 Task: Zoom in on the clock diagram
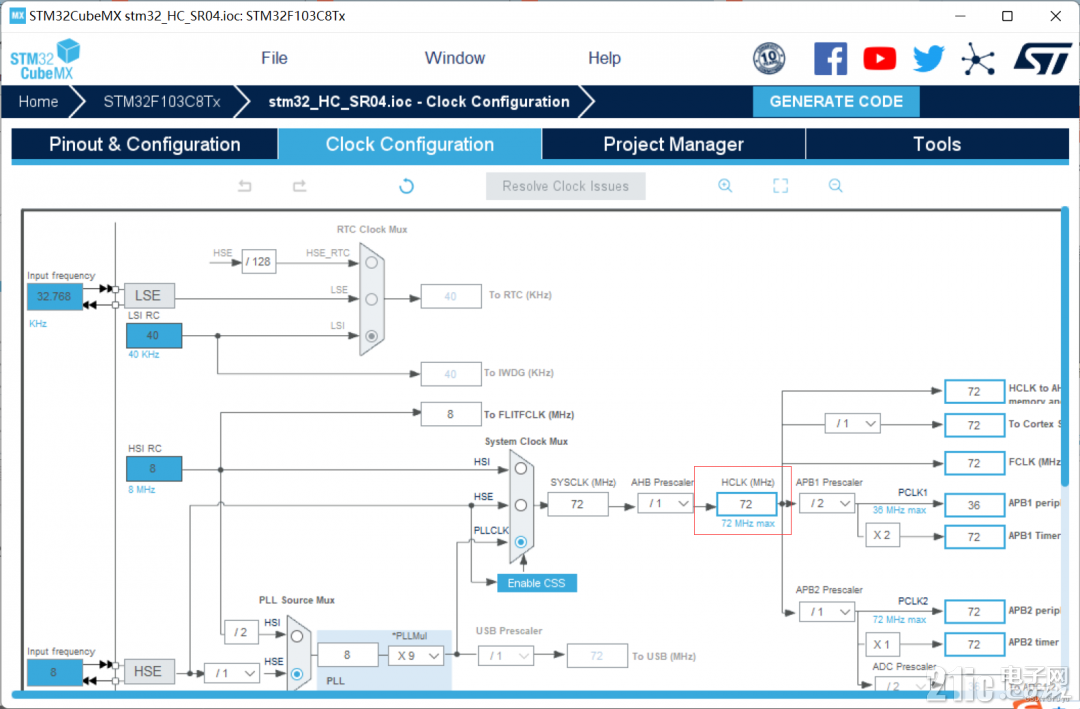tap(725, 186)
